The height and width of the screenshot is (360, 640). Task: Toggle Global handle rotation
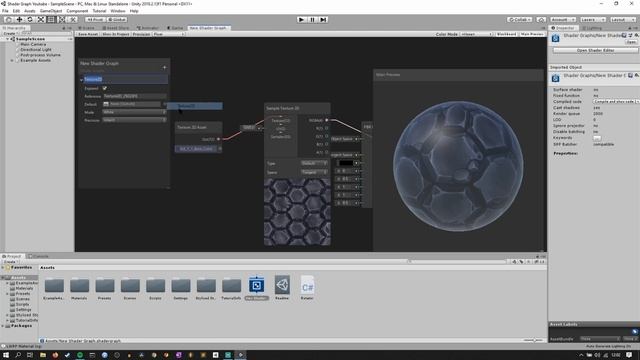click(x=117, y=19)
